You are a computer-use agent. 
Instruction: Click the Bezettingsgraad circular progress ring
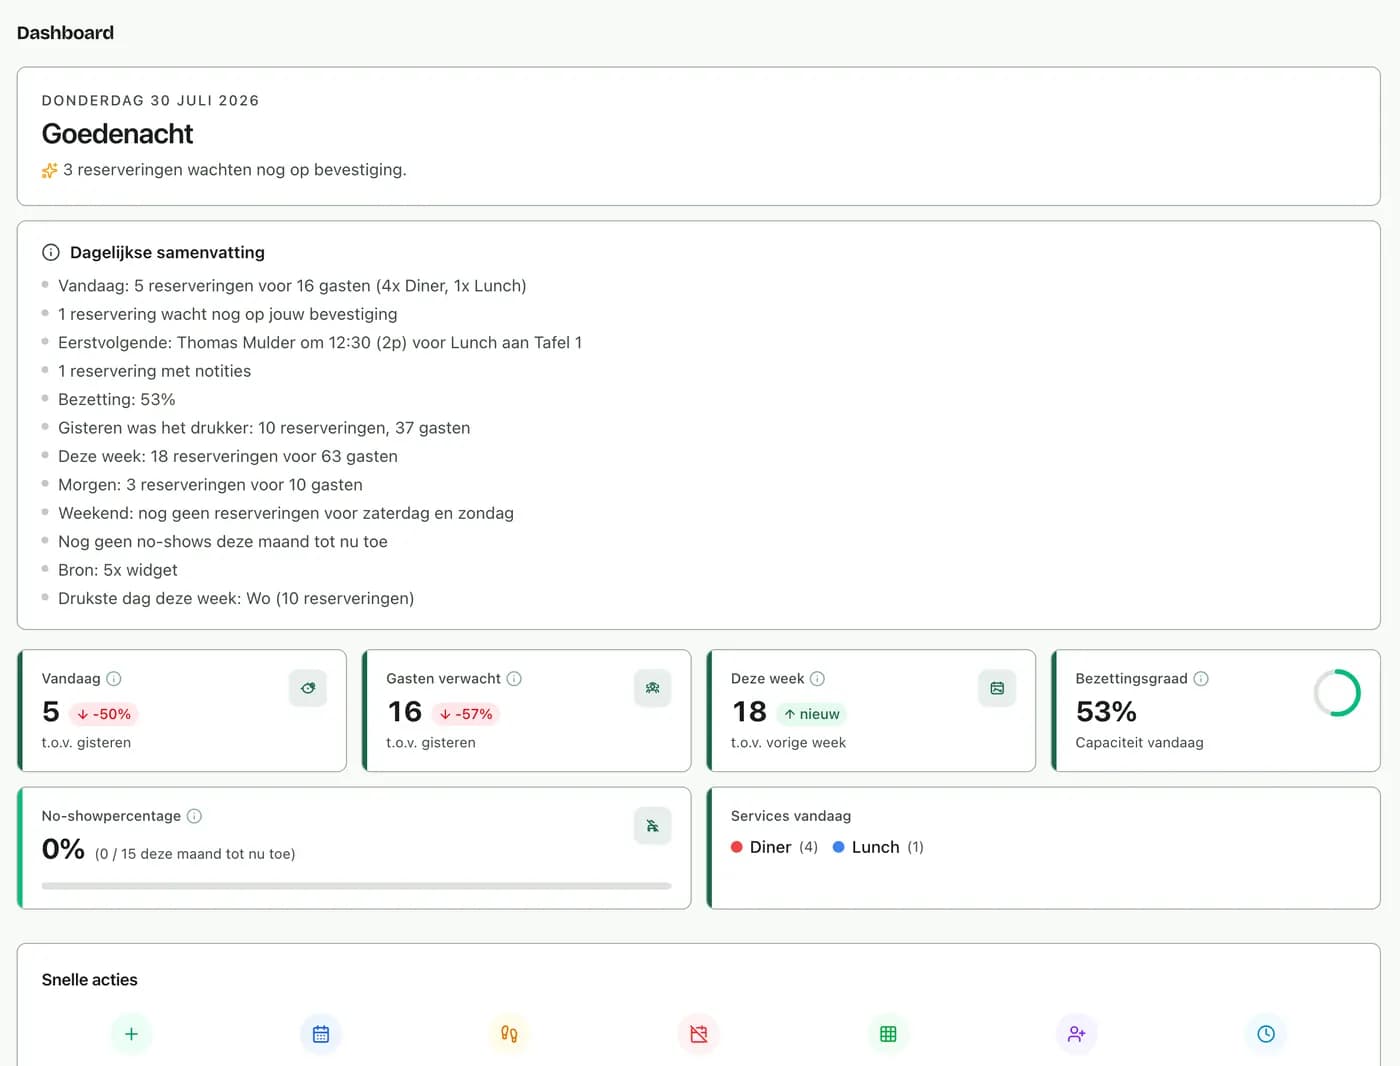point(1337,693)
